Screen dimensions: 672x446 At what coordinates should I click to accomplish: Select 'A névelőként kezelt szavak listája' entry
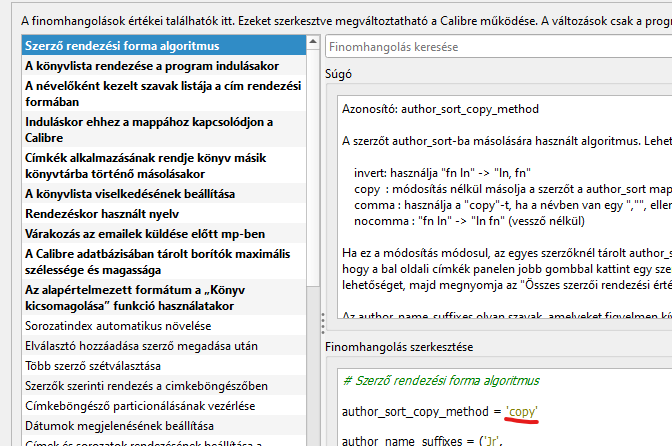pyautogui.click(x=164, y=93)
